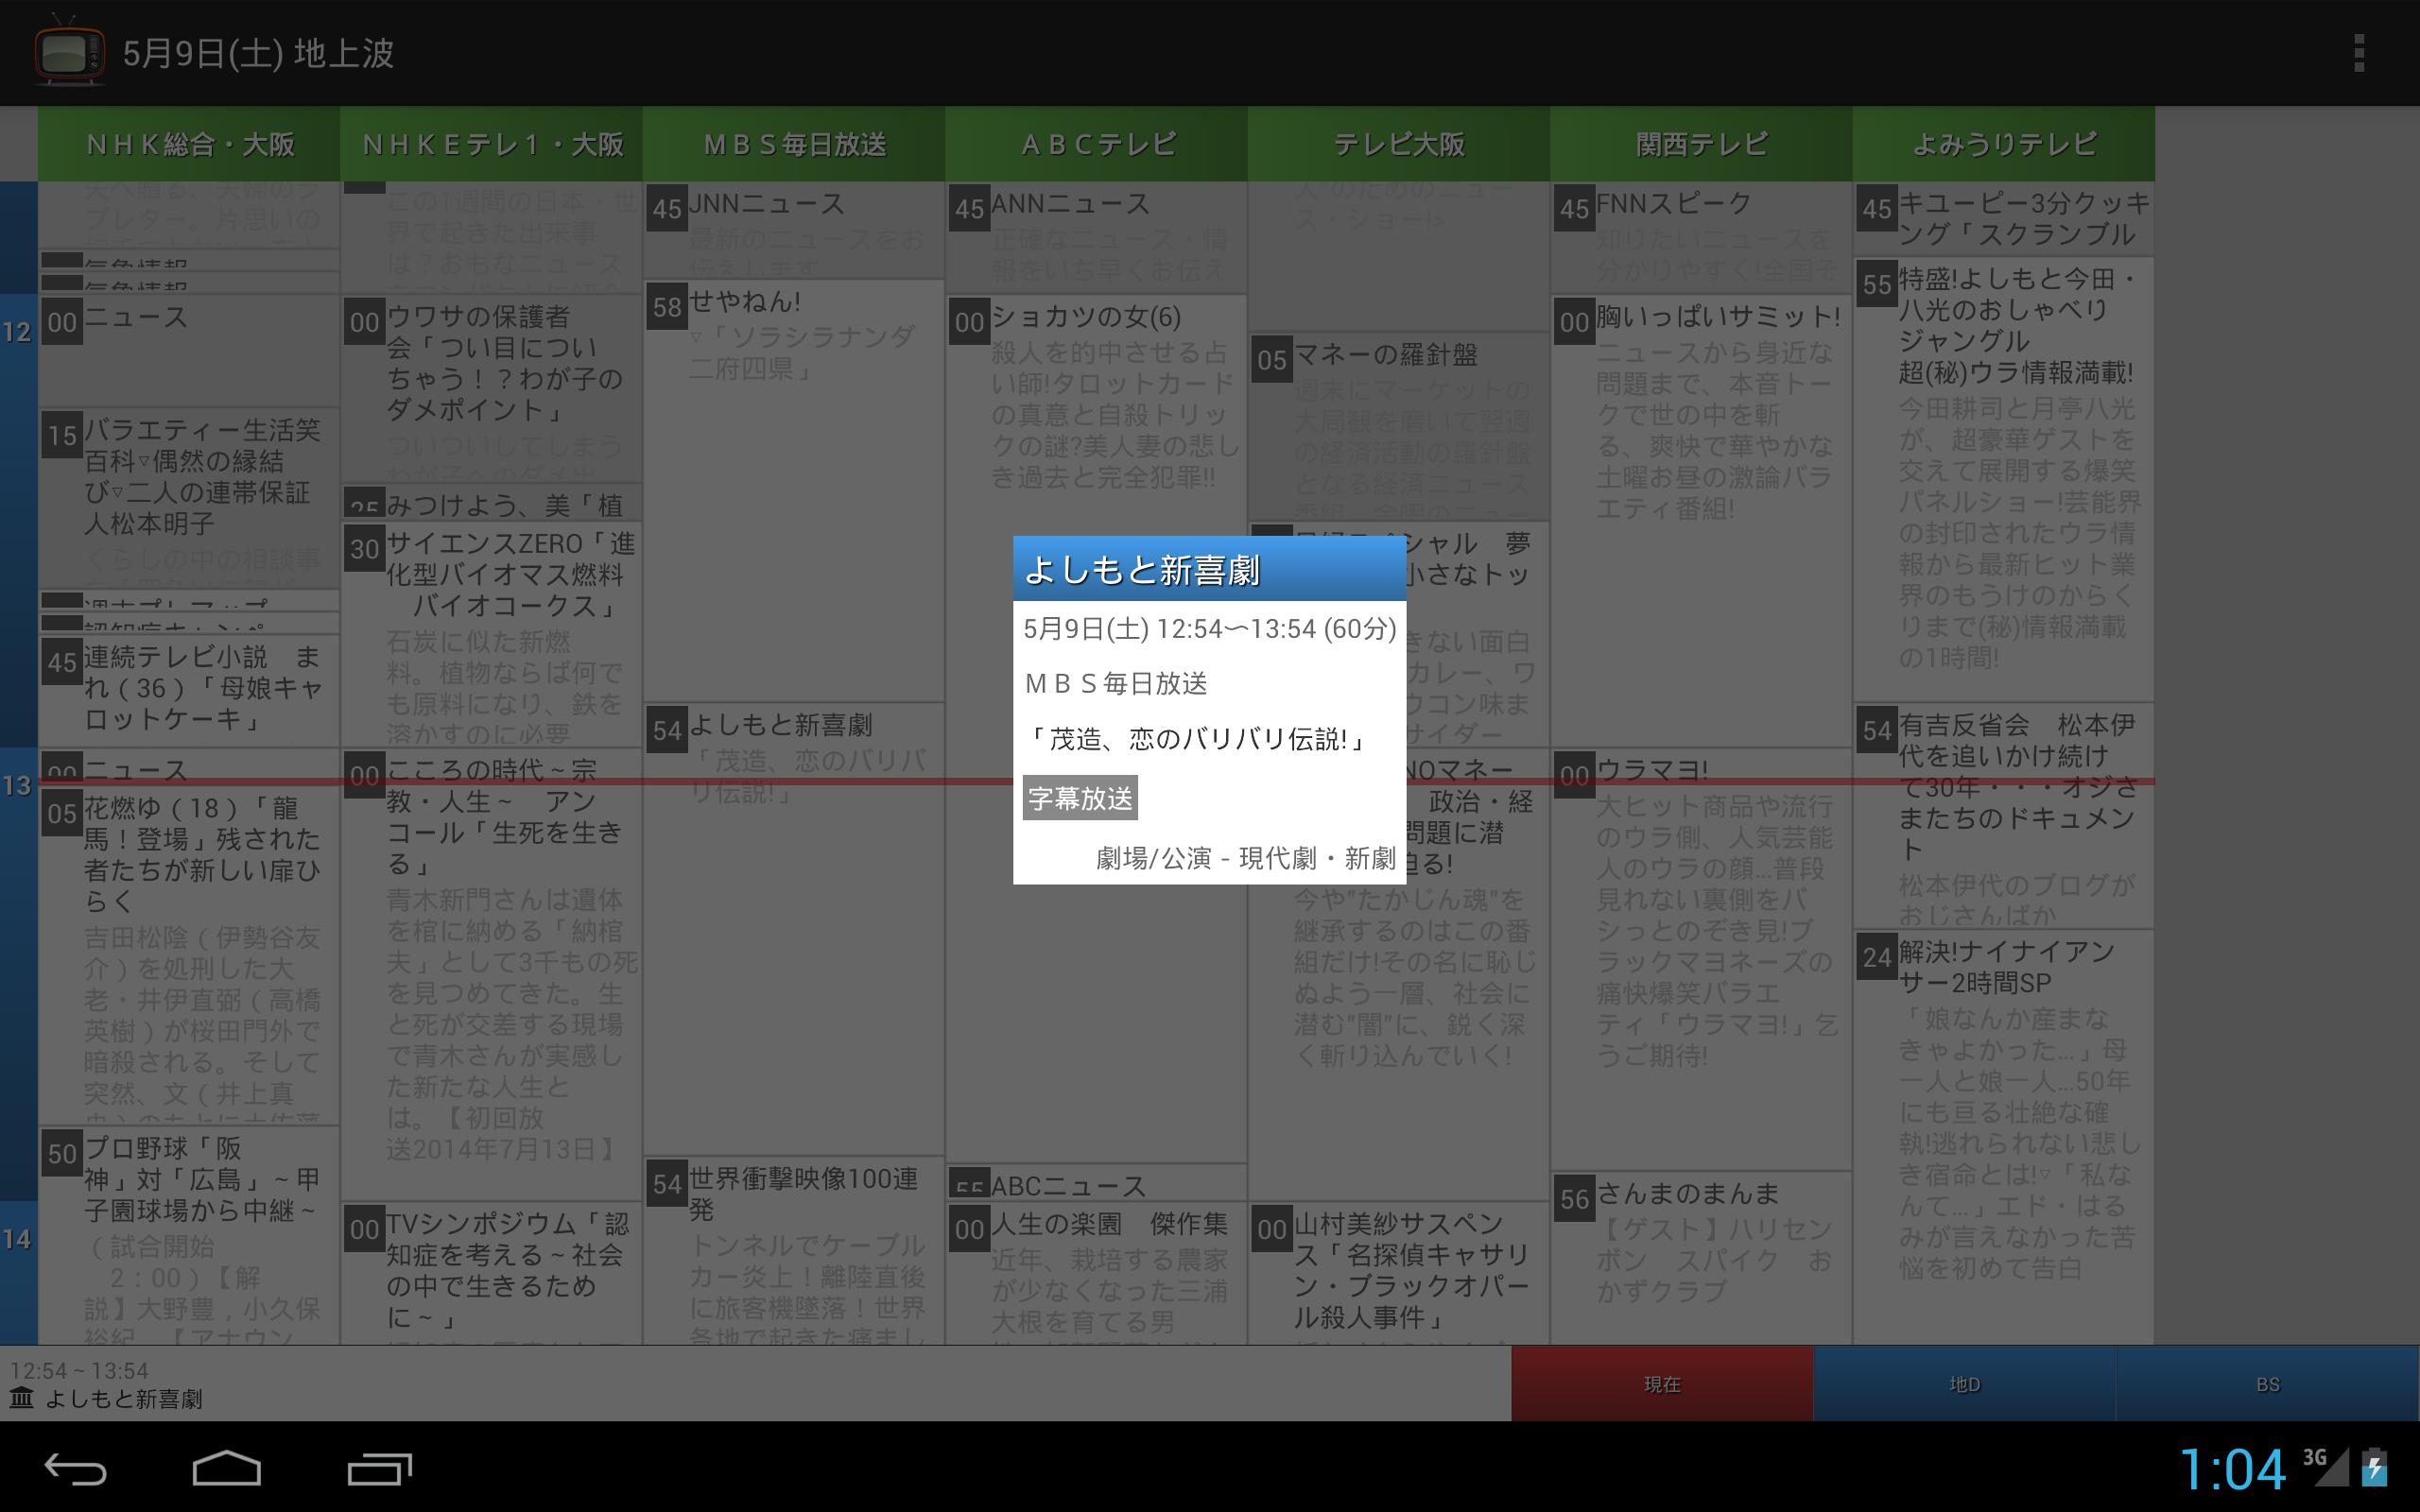Open the 連続テレビ小説 まれ program

click(x=189, y=691)
